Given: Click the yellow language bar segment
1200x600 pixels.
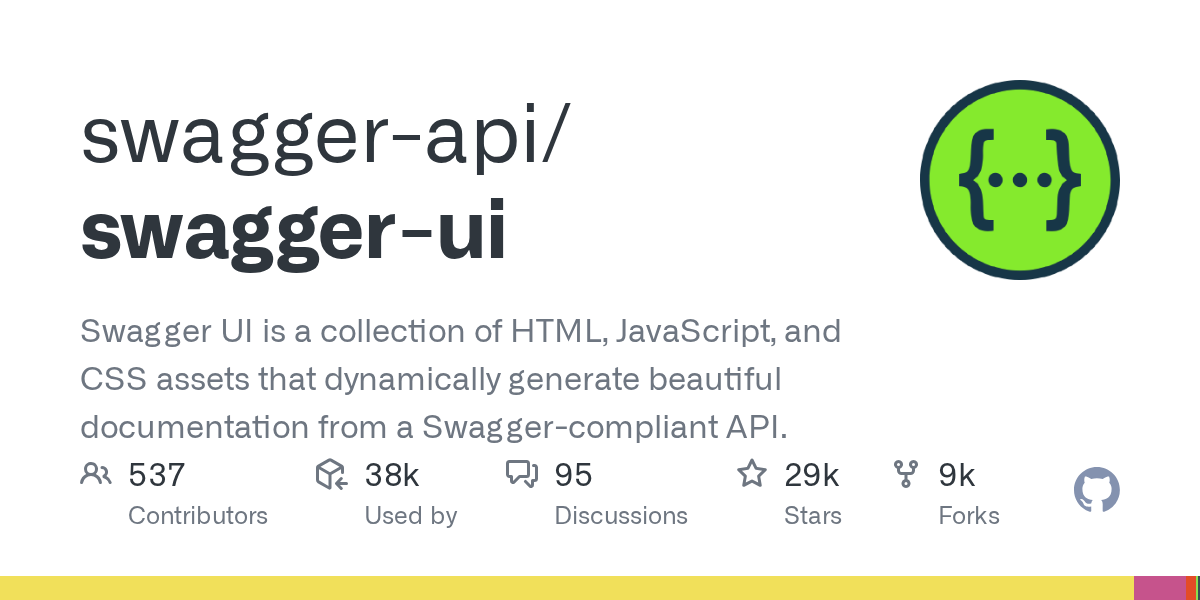Looking at the screenshot, I should coord(567,588).
